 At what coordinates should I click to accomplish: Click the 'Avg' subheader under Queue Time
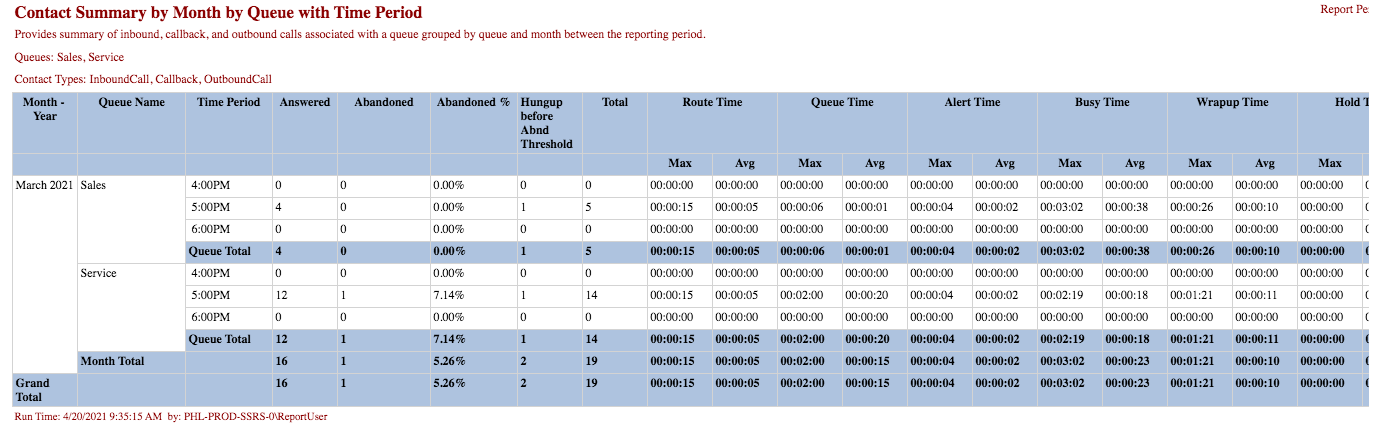pyautogui.click(x=875, y=163)
